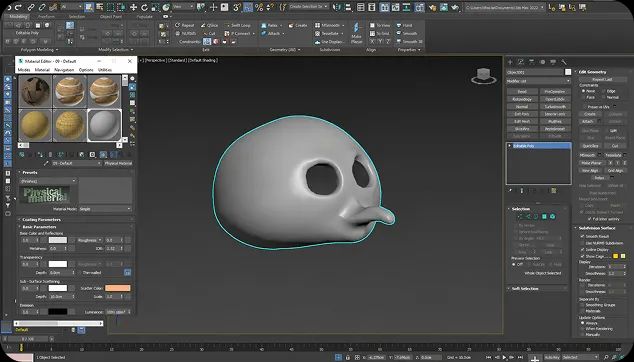Open the Hierarchy command panel tab
This screenshot has height=362, width=634.
coord(531,62)
